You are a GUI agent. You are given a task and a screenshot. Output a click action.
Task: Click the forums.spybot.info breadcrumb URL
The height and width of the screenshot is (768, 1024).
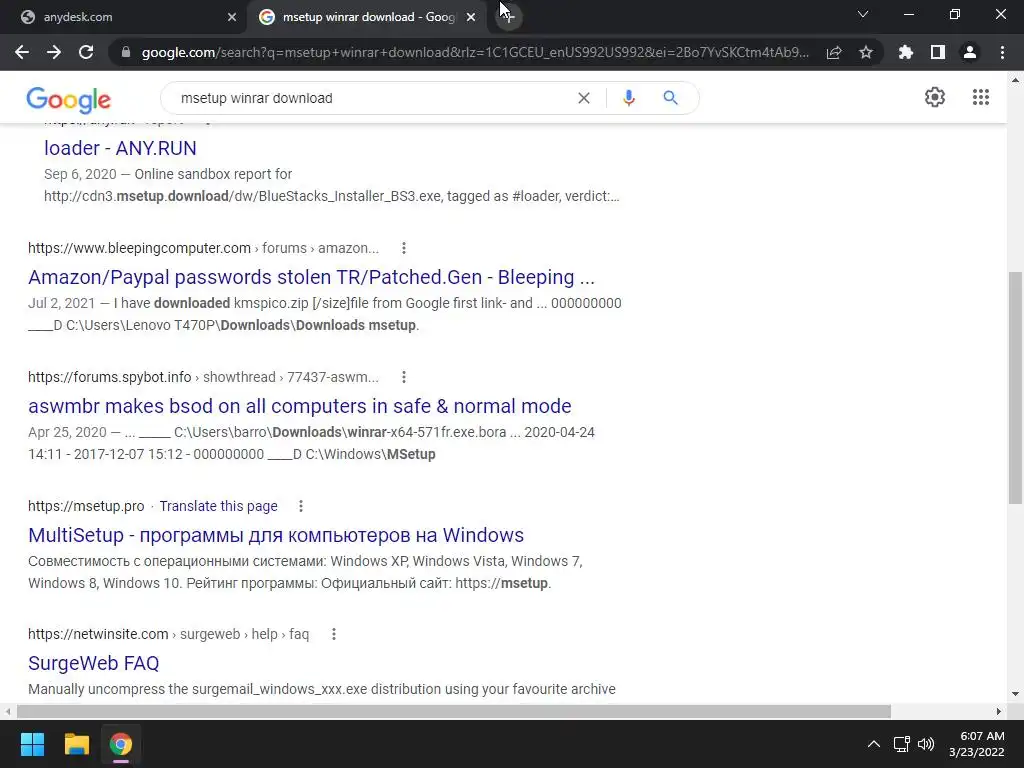coord(203,377)
